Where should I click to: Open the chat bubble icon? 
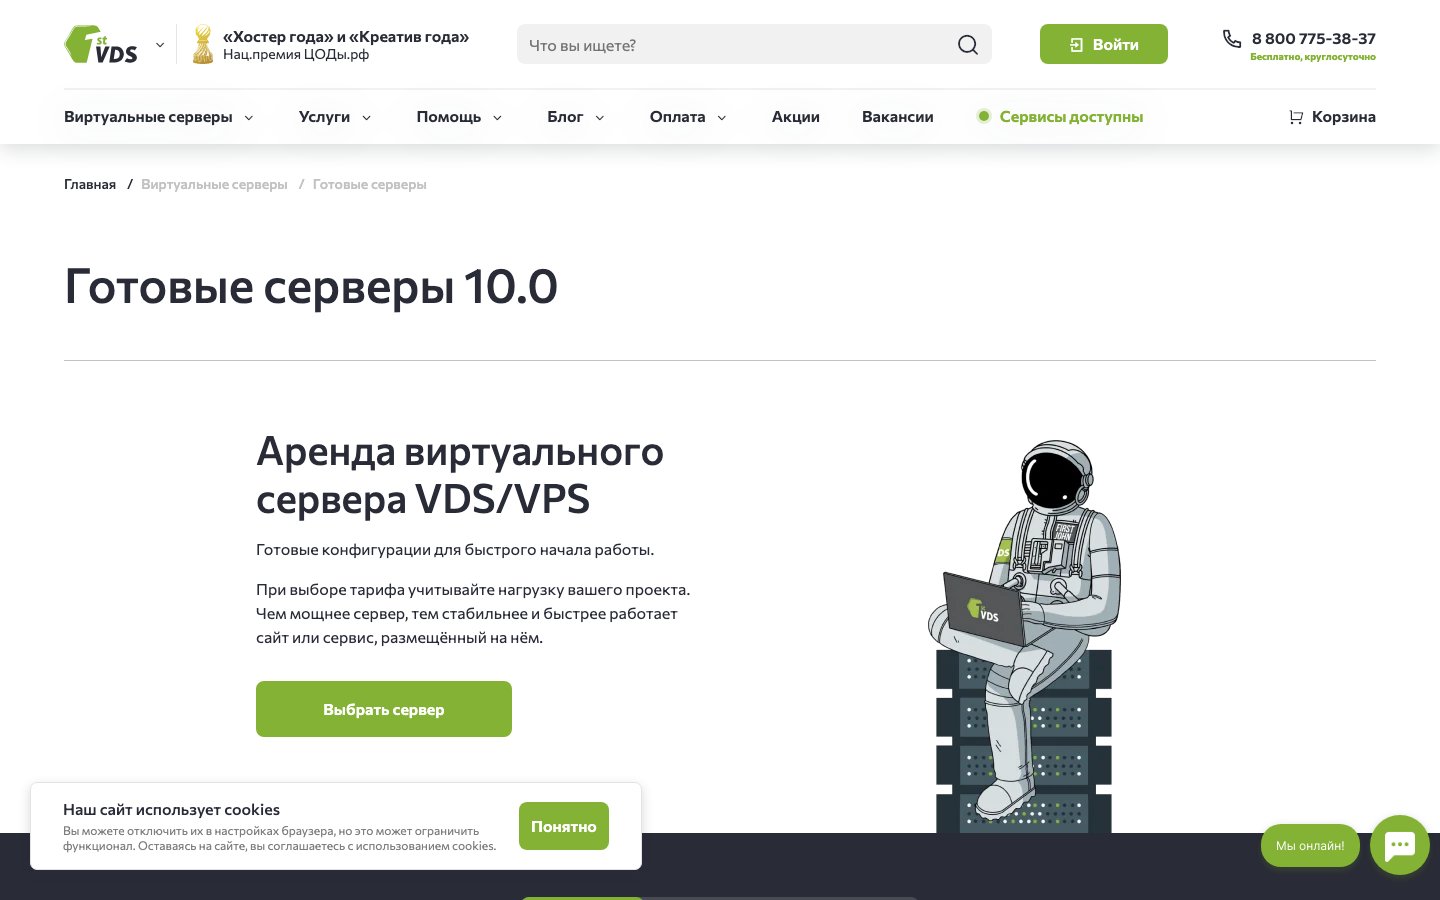(x=1400, y=845)
